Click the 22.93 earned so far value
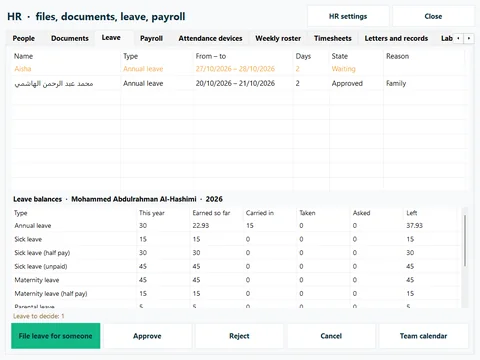 point(201,226)
